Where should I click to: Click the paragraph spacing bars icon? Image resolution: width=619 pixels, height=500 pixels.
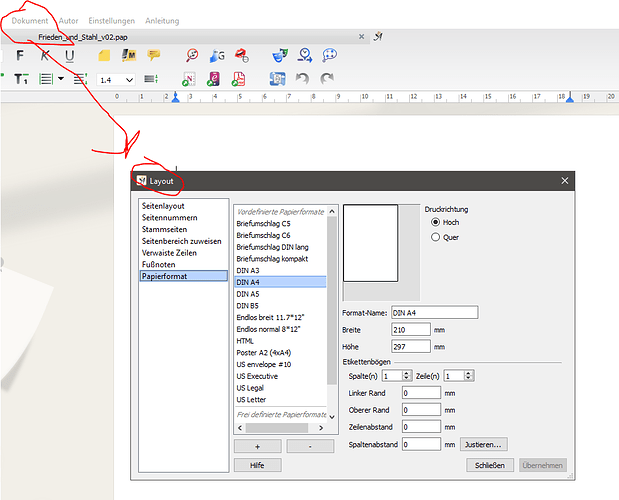click(x=151, y=79)
